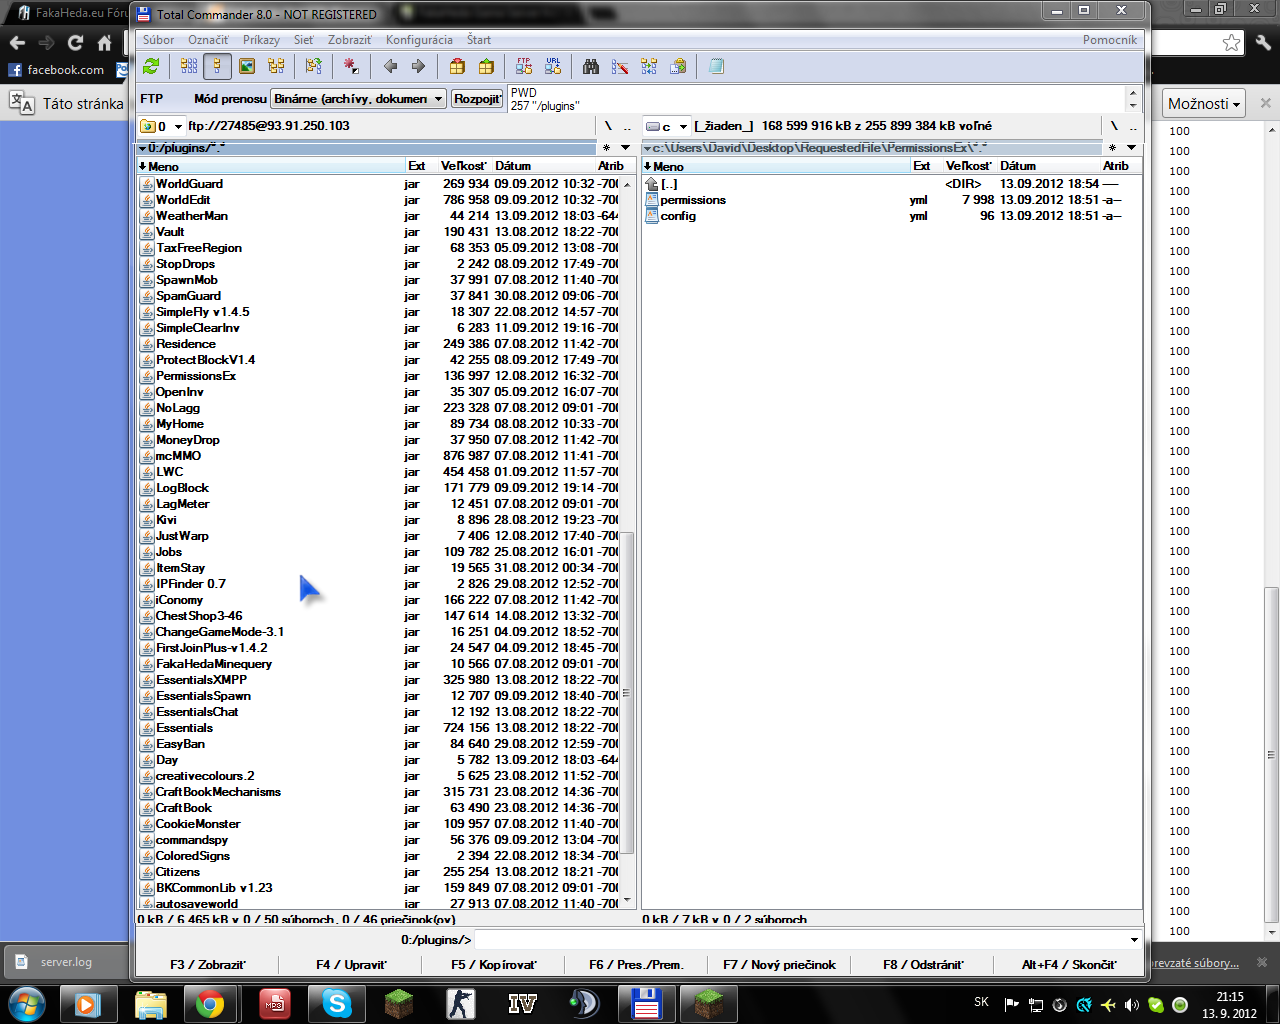
Task: Click the green Reread source refresh icon
Action: [151, 67]
